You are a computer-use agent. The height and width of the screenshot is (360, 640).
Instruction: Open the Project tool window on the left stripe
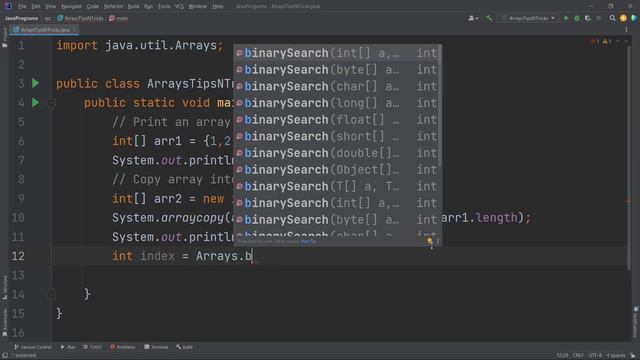tap(4, 37)
